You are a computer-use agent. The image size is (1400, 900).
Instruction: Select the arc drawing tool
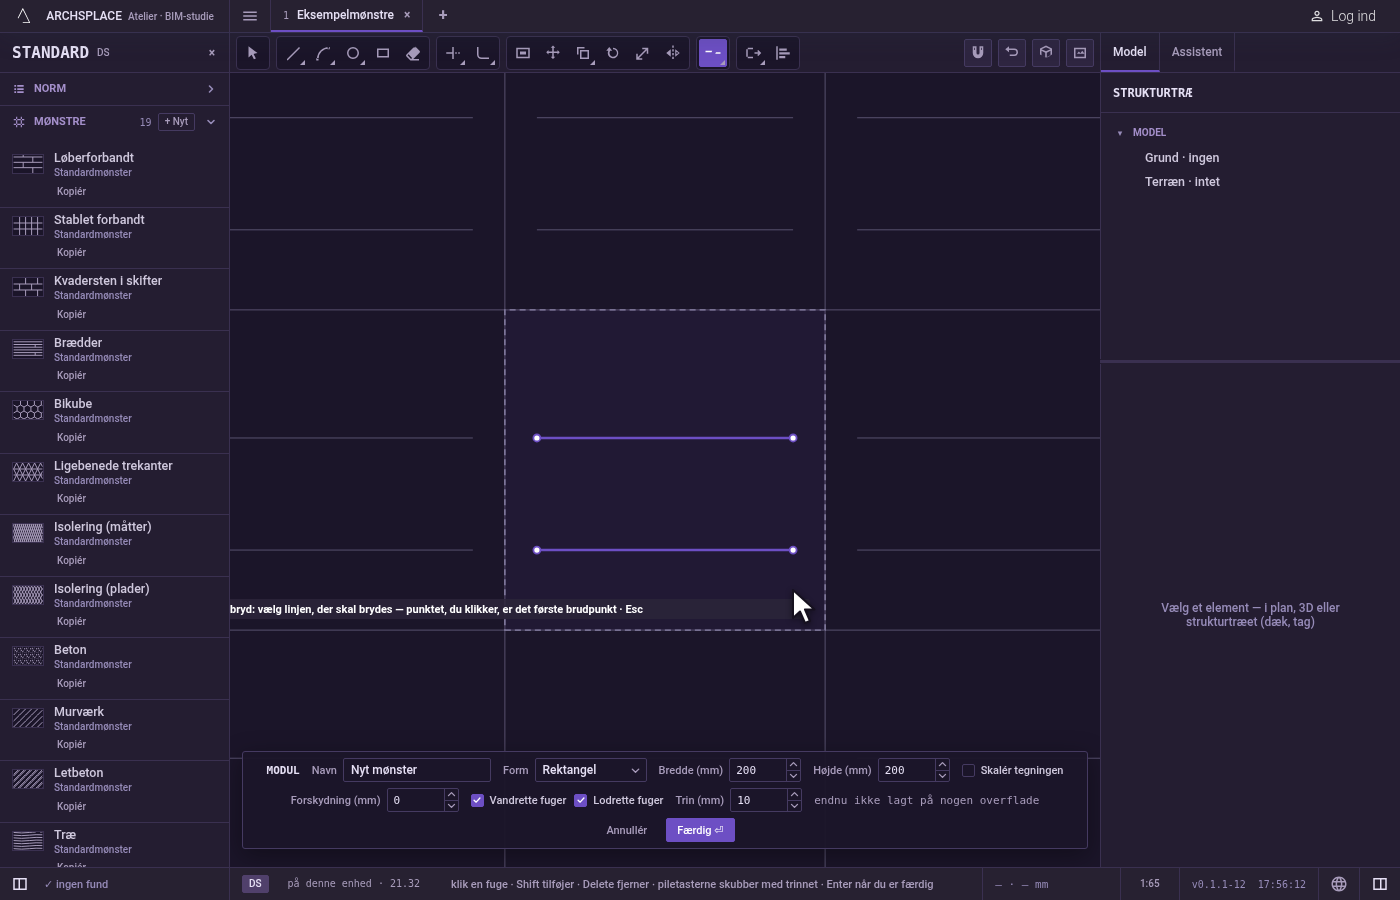tap(323, 53)
